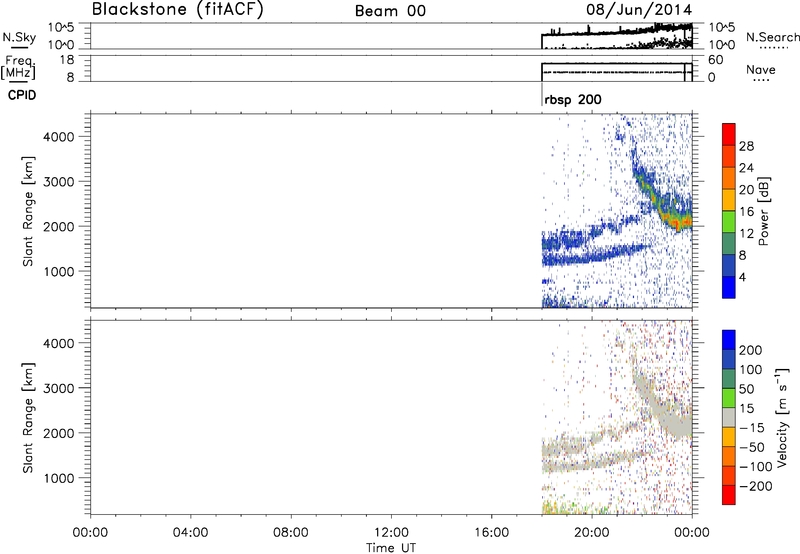
Task: Click the 18 MHz frequency tick label
Action: [x=67, y=60]
